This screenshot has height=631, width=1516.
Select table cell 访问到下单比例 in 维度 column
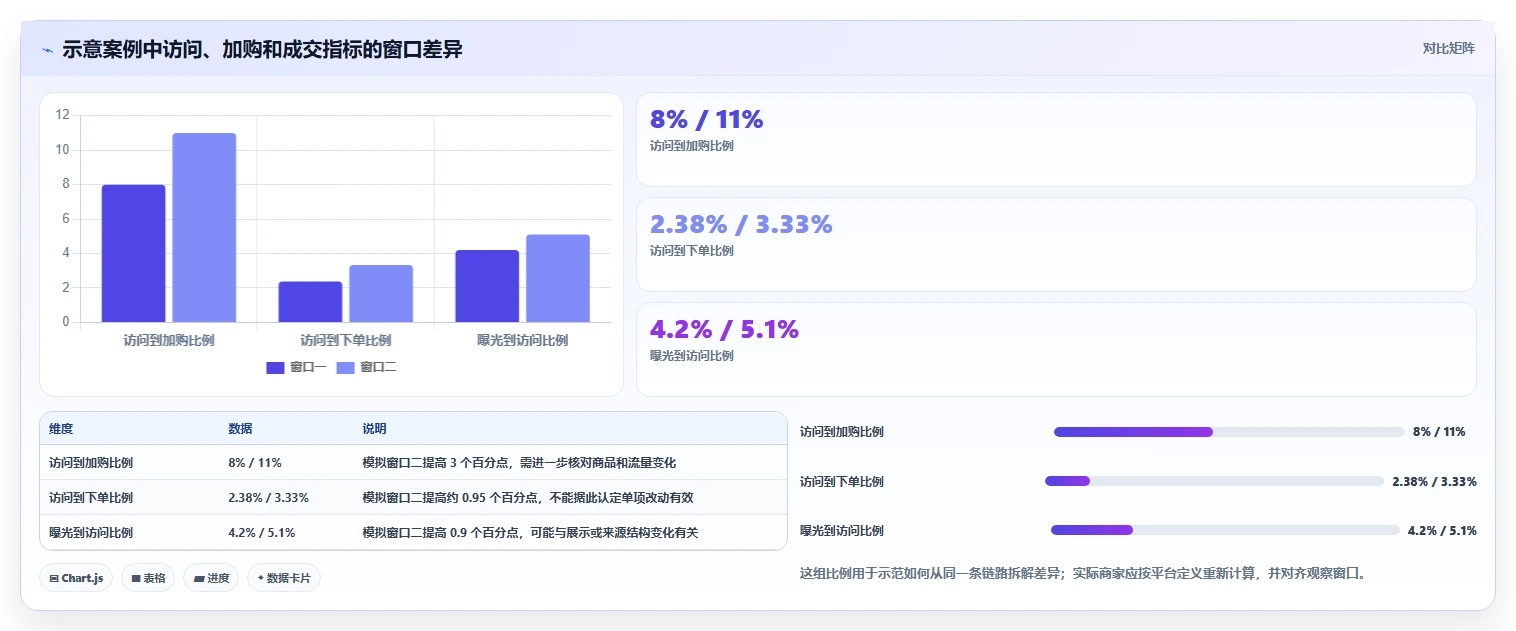click(91, 498)
